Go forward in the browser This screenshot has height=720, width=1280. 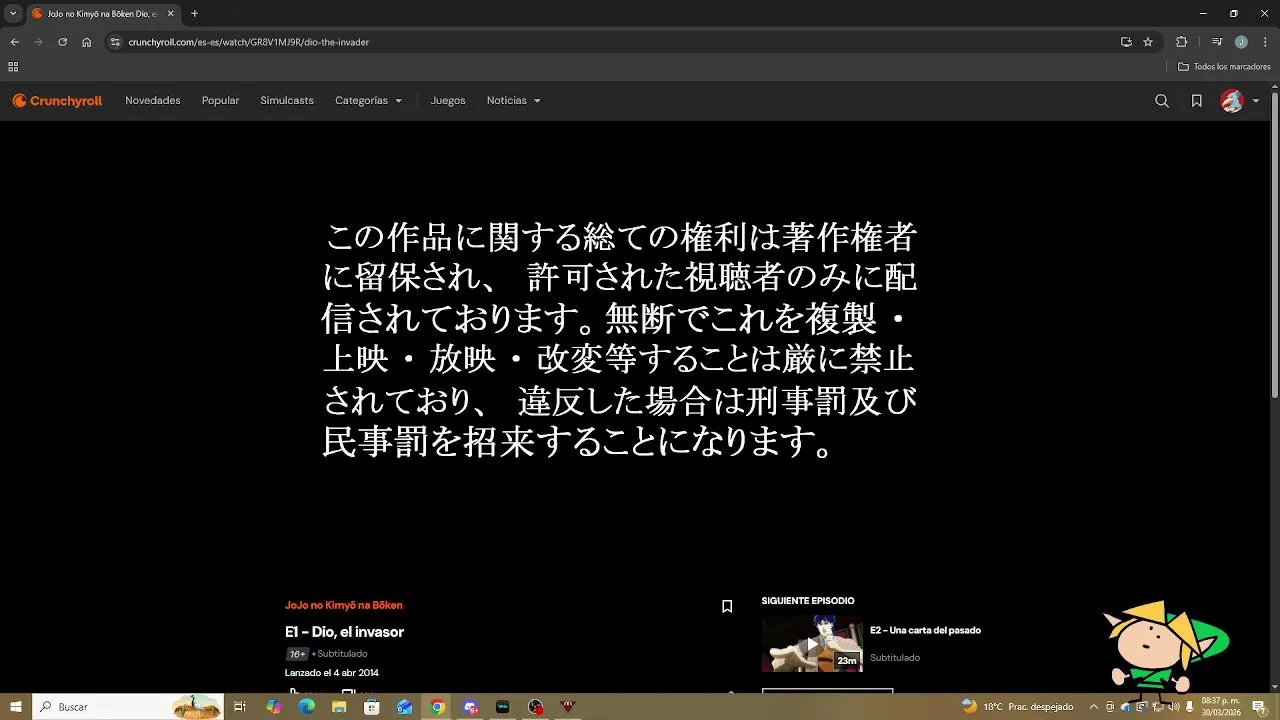[x=38, y=42]
